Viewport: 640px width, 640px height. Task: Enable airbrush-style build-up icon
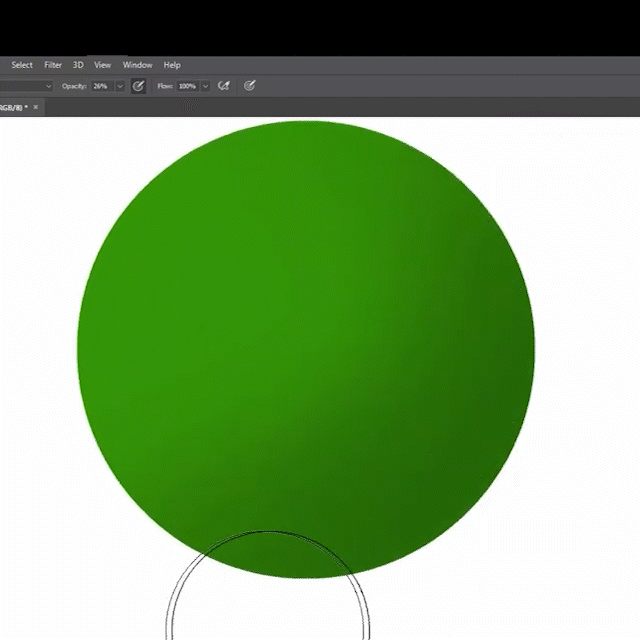[224, 86]
